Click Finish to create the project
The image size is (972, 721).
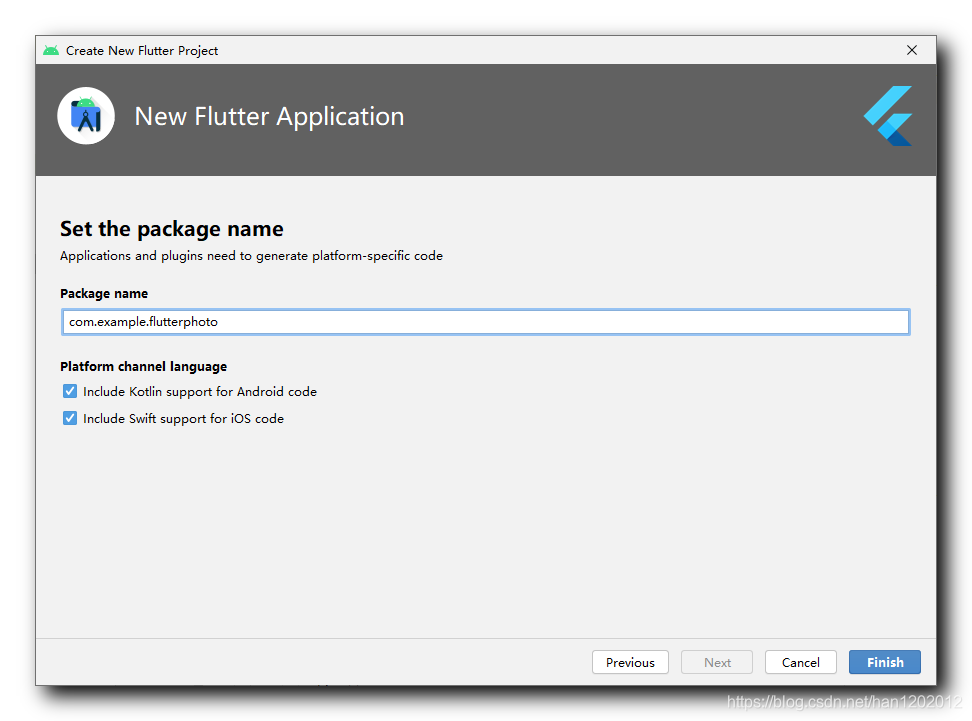tap(885, 662)
